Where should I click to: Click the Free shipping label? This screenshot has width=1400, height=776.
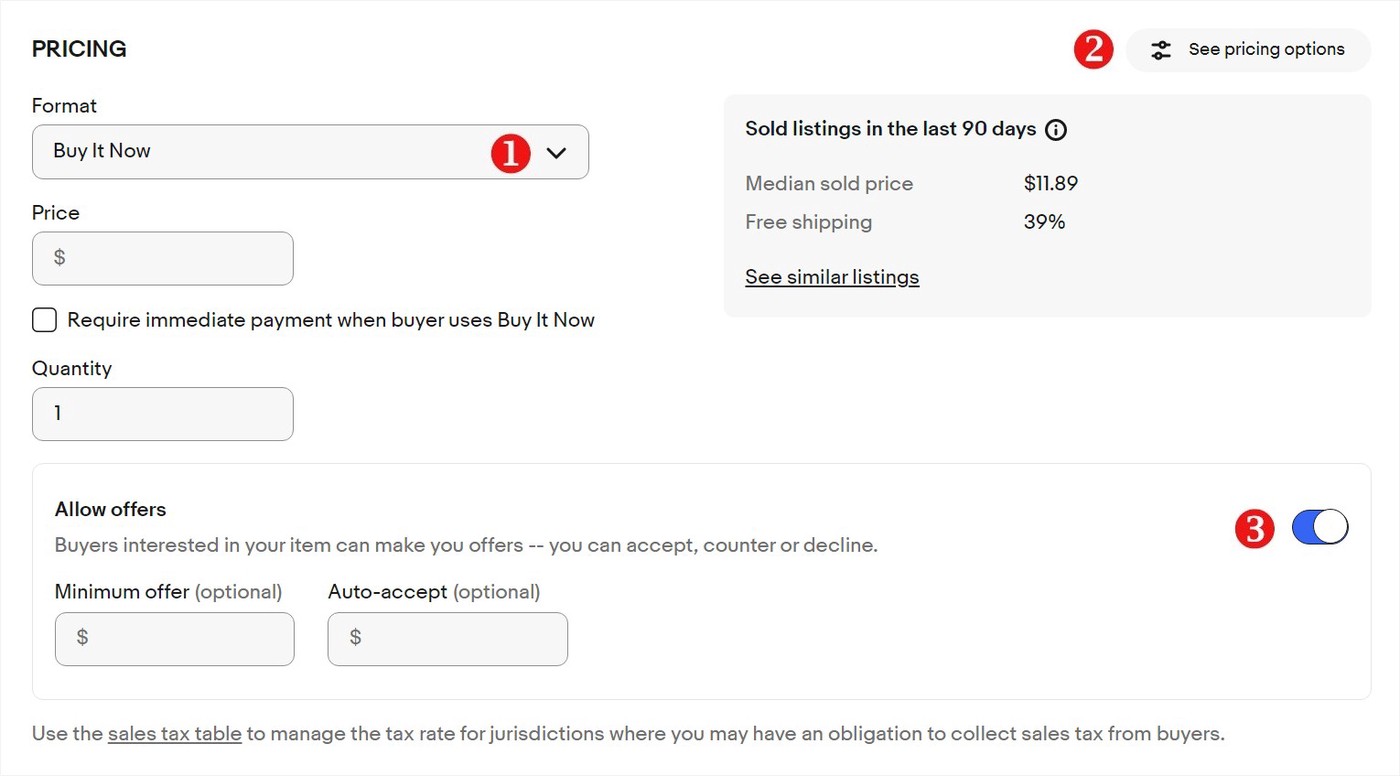[809, 222]
